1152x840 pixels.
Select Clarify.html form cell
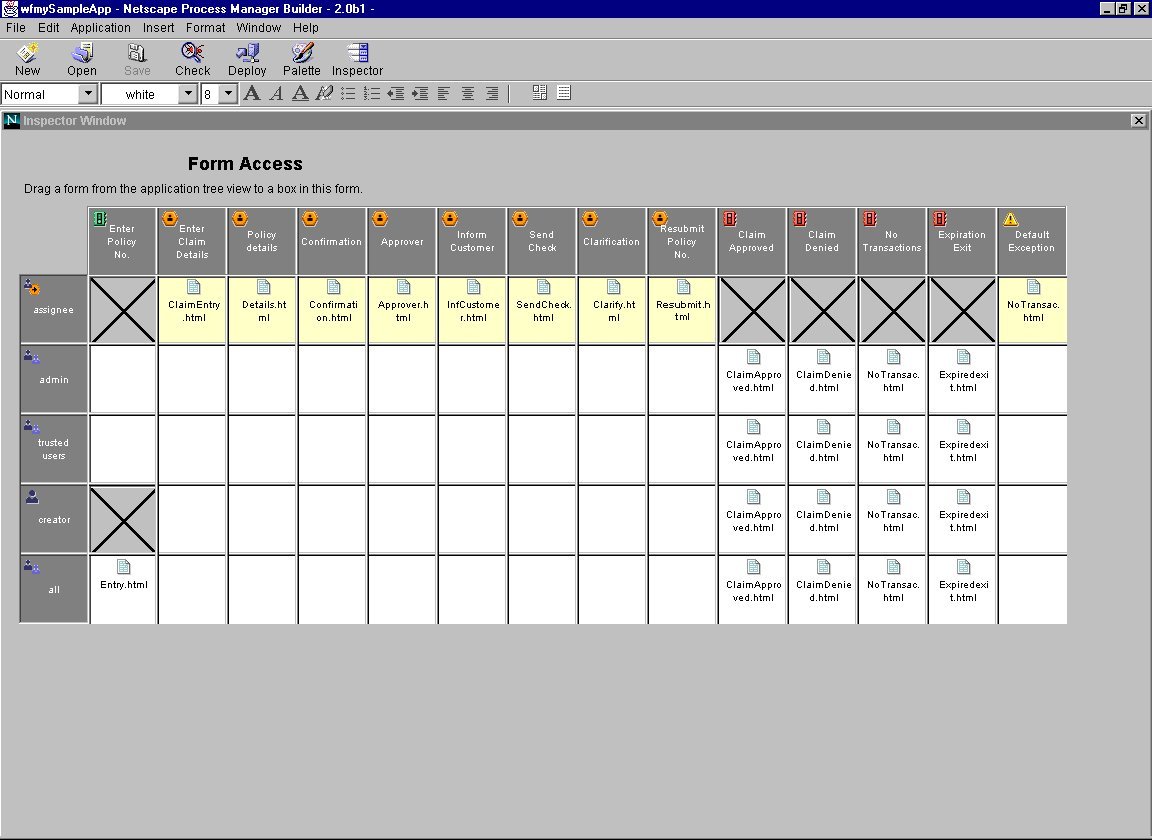pos(613,310)
